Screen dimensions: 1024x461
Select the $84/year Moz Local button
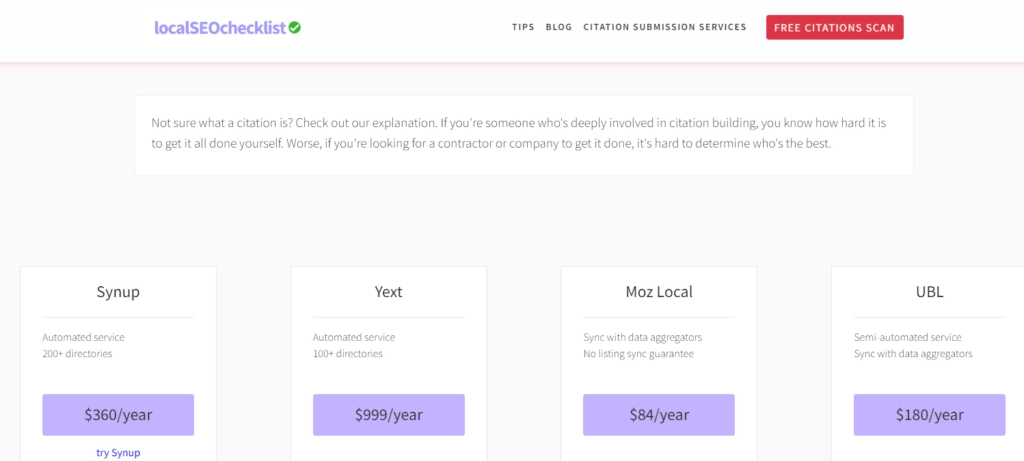pos(658,414)
